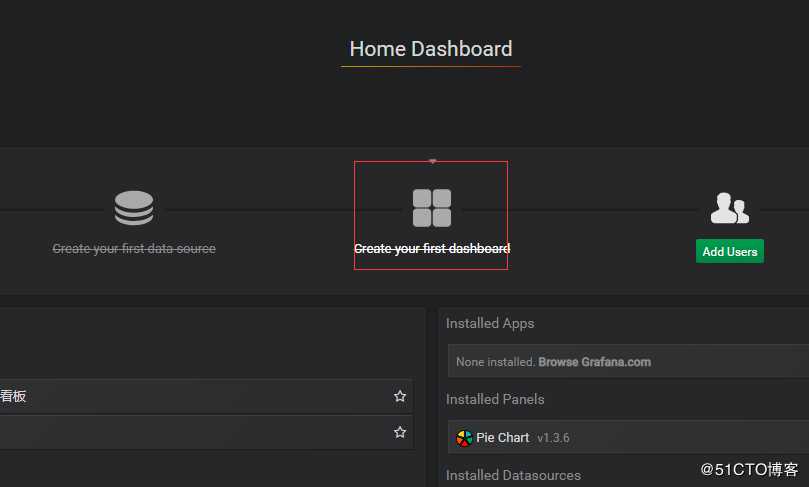Image resolution: width=809 pixels, height=487 pixels.
Task: Open the 'Create your first data source' step
Action: pyautogui.click(x=134, y=248)
